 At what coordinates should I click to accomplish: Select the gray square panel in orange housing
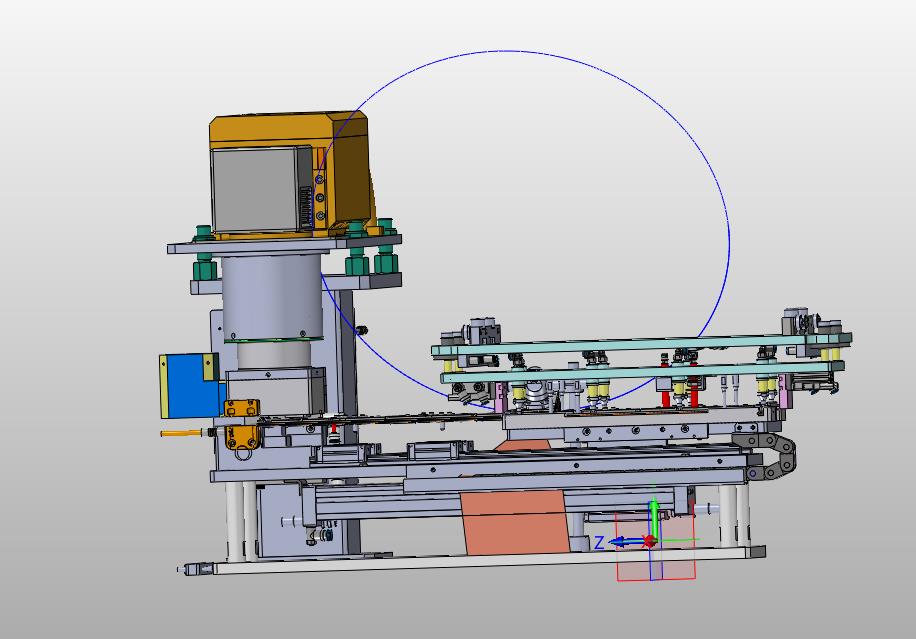[257, 188]
